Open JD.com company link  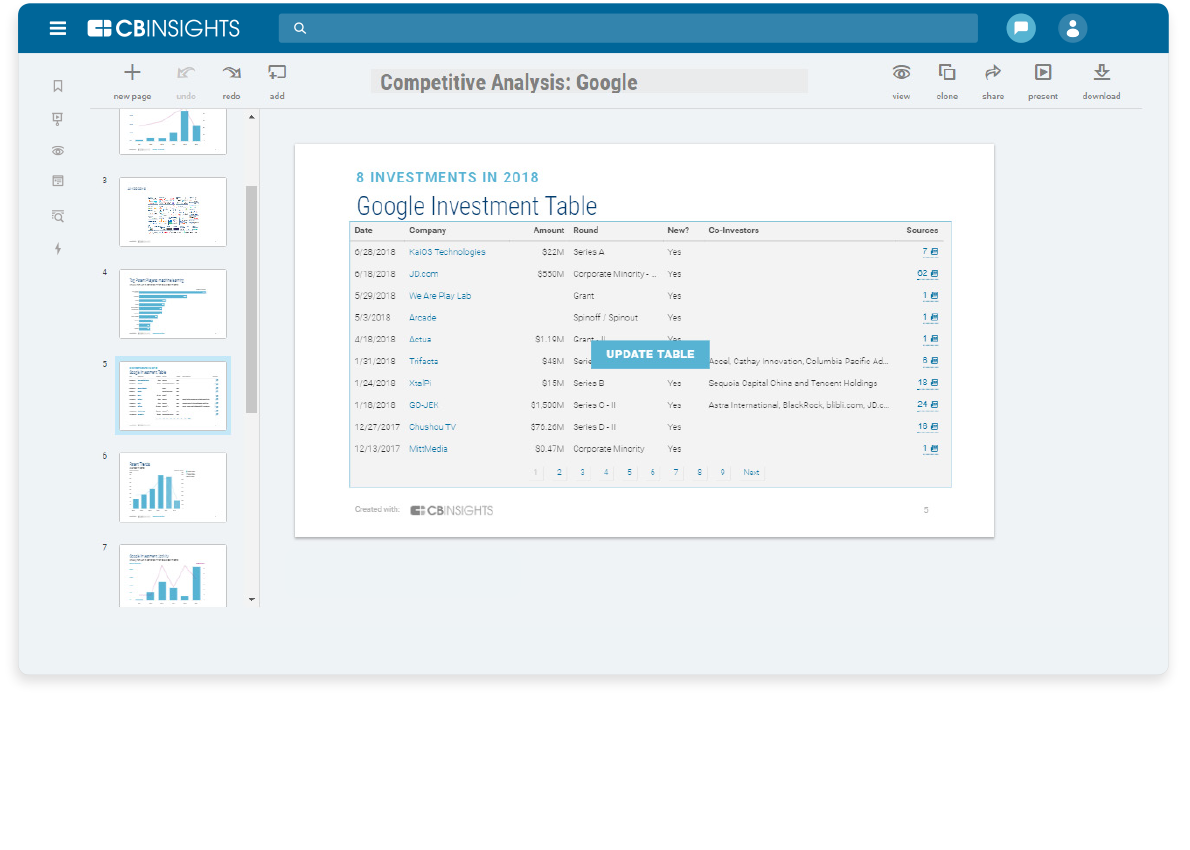point(423,274)
